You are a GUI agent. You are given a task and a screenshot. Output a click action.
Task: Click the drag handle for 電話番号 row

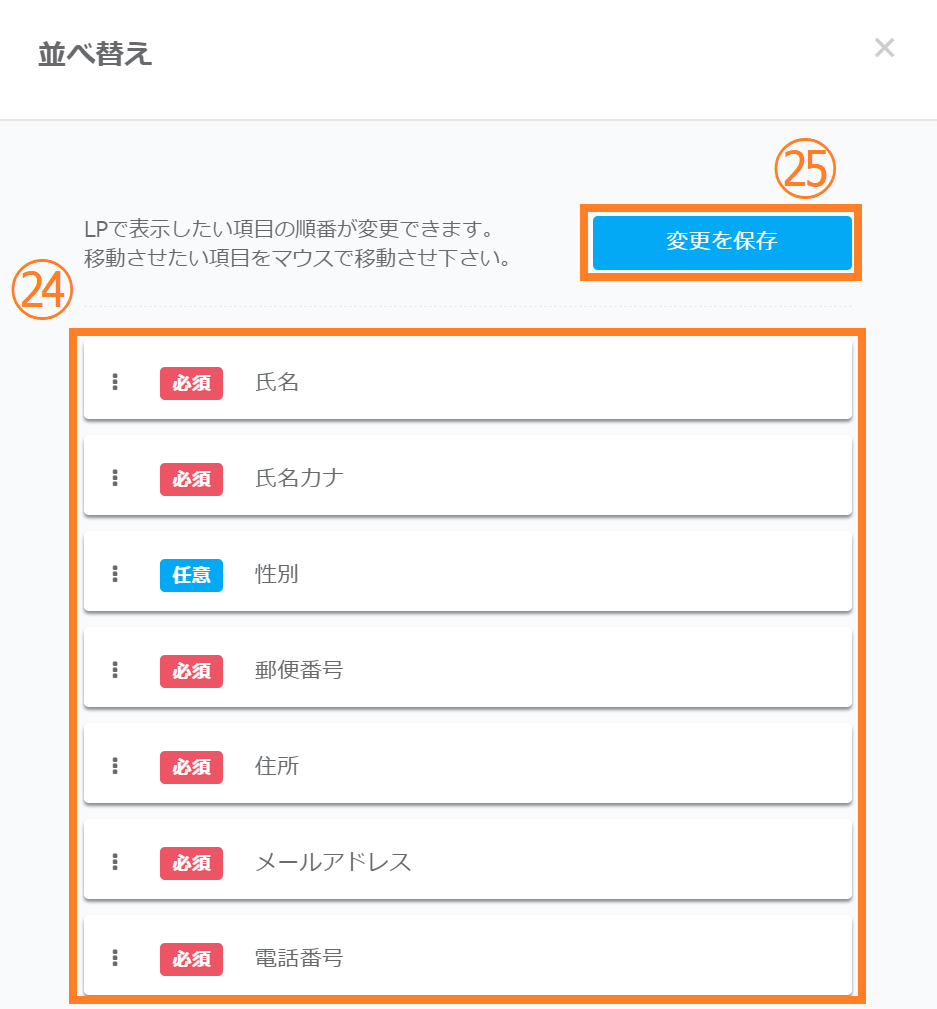(x=115, y=958)
